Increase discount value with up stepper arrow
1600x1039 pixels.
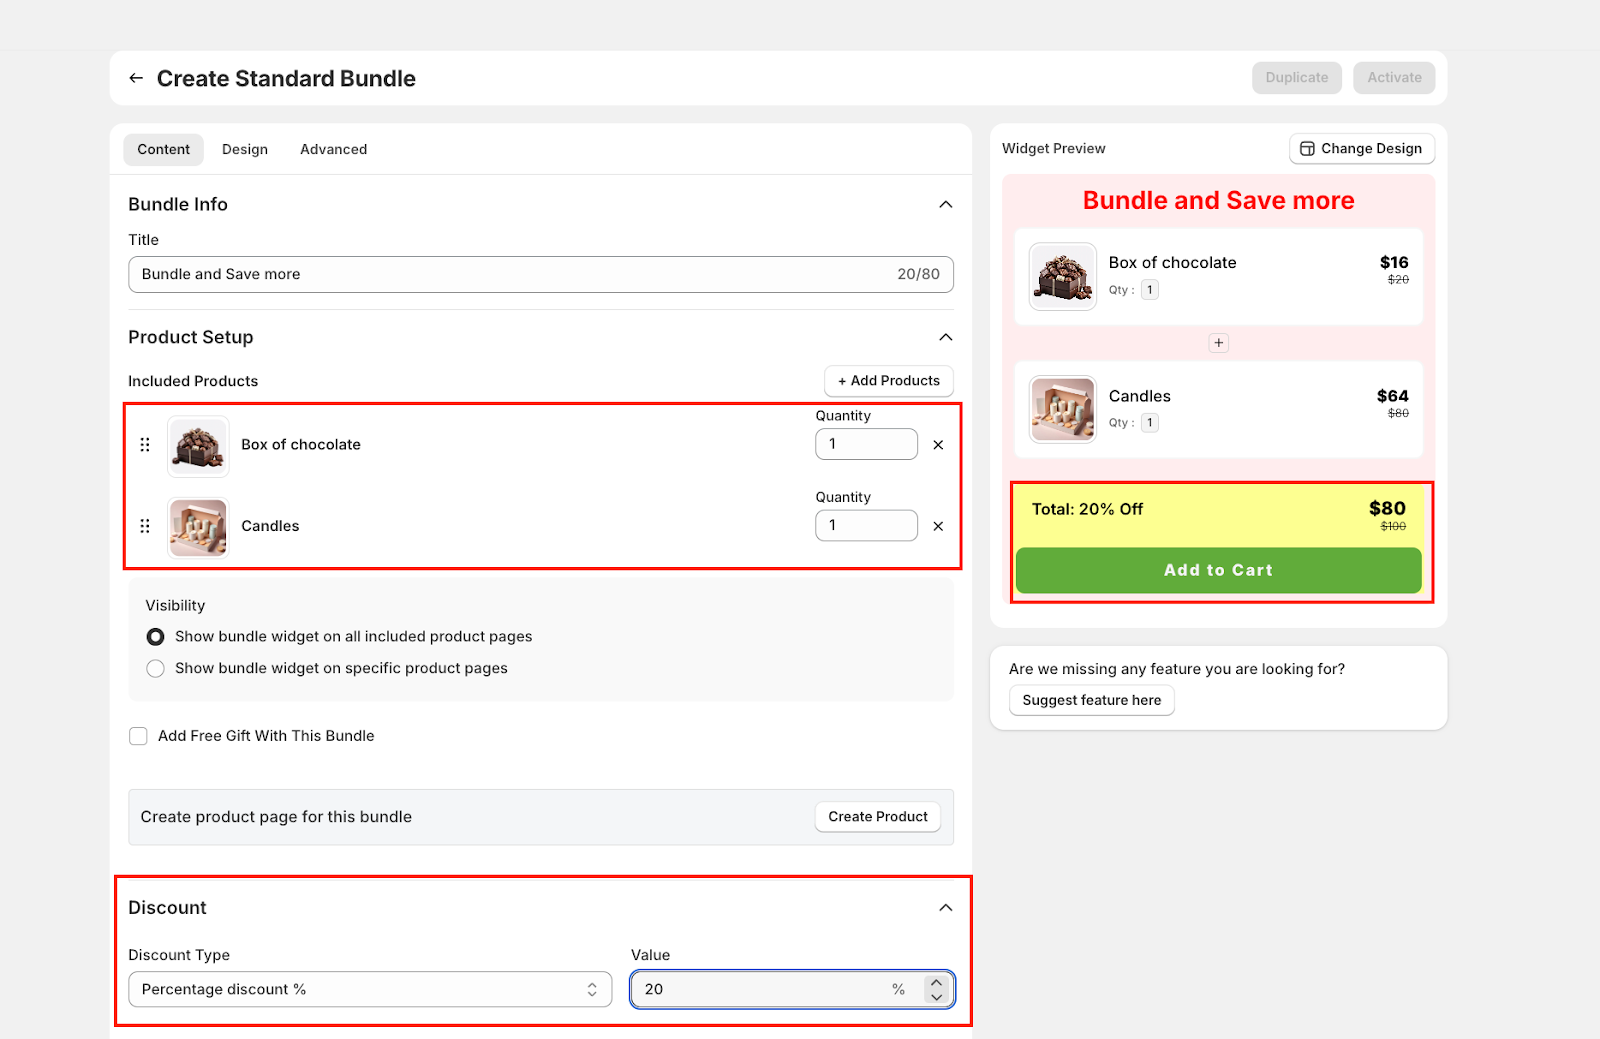[936, 982]
